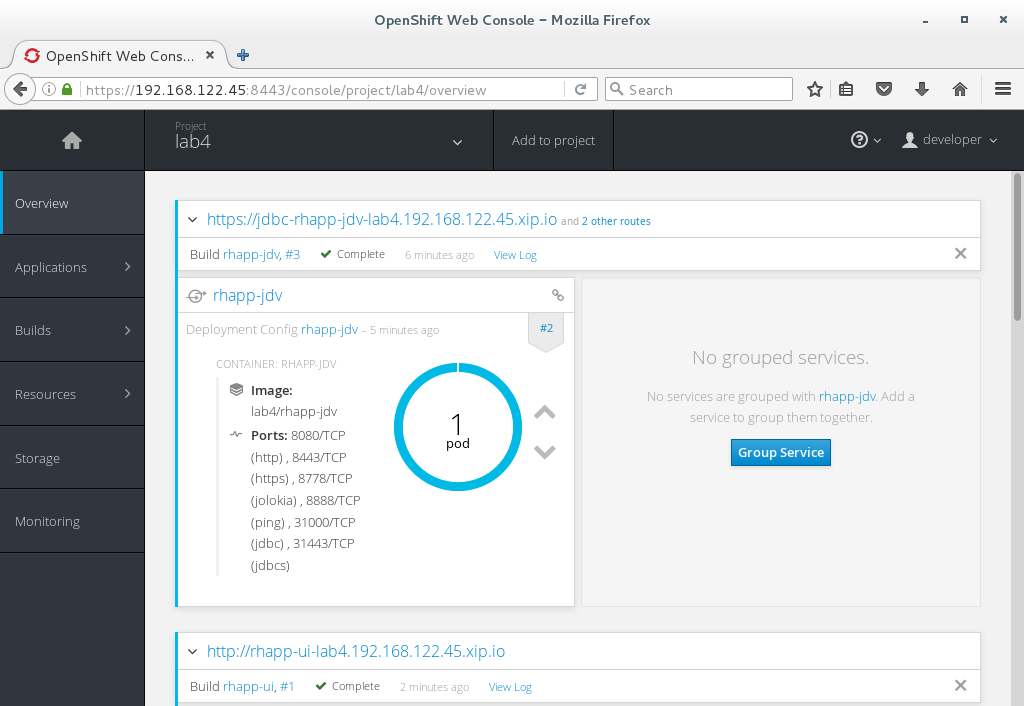
Task: Click the Pocket icon
Action: pos(884,89)
